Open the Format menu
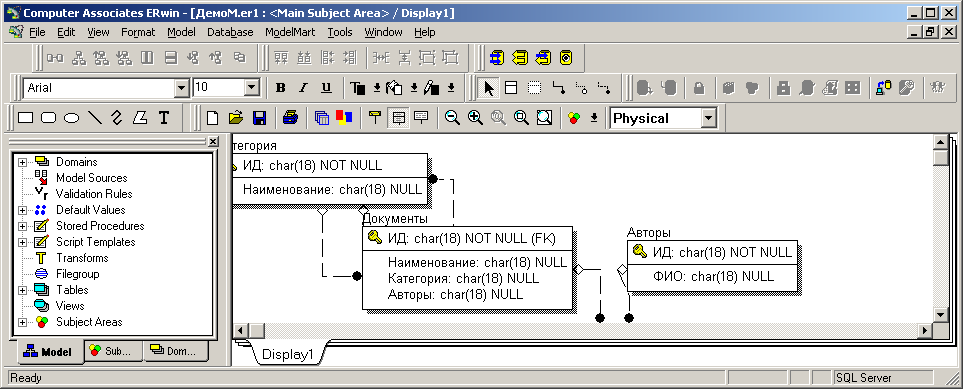 pos(138,32)
